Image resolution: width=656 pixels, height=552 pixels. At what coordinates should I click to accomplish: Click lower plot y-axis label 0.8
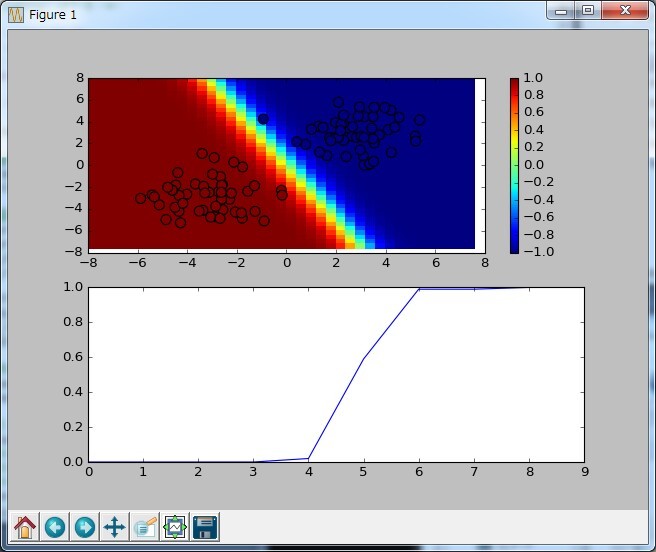73,322
